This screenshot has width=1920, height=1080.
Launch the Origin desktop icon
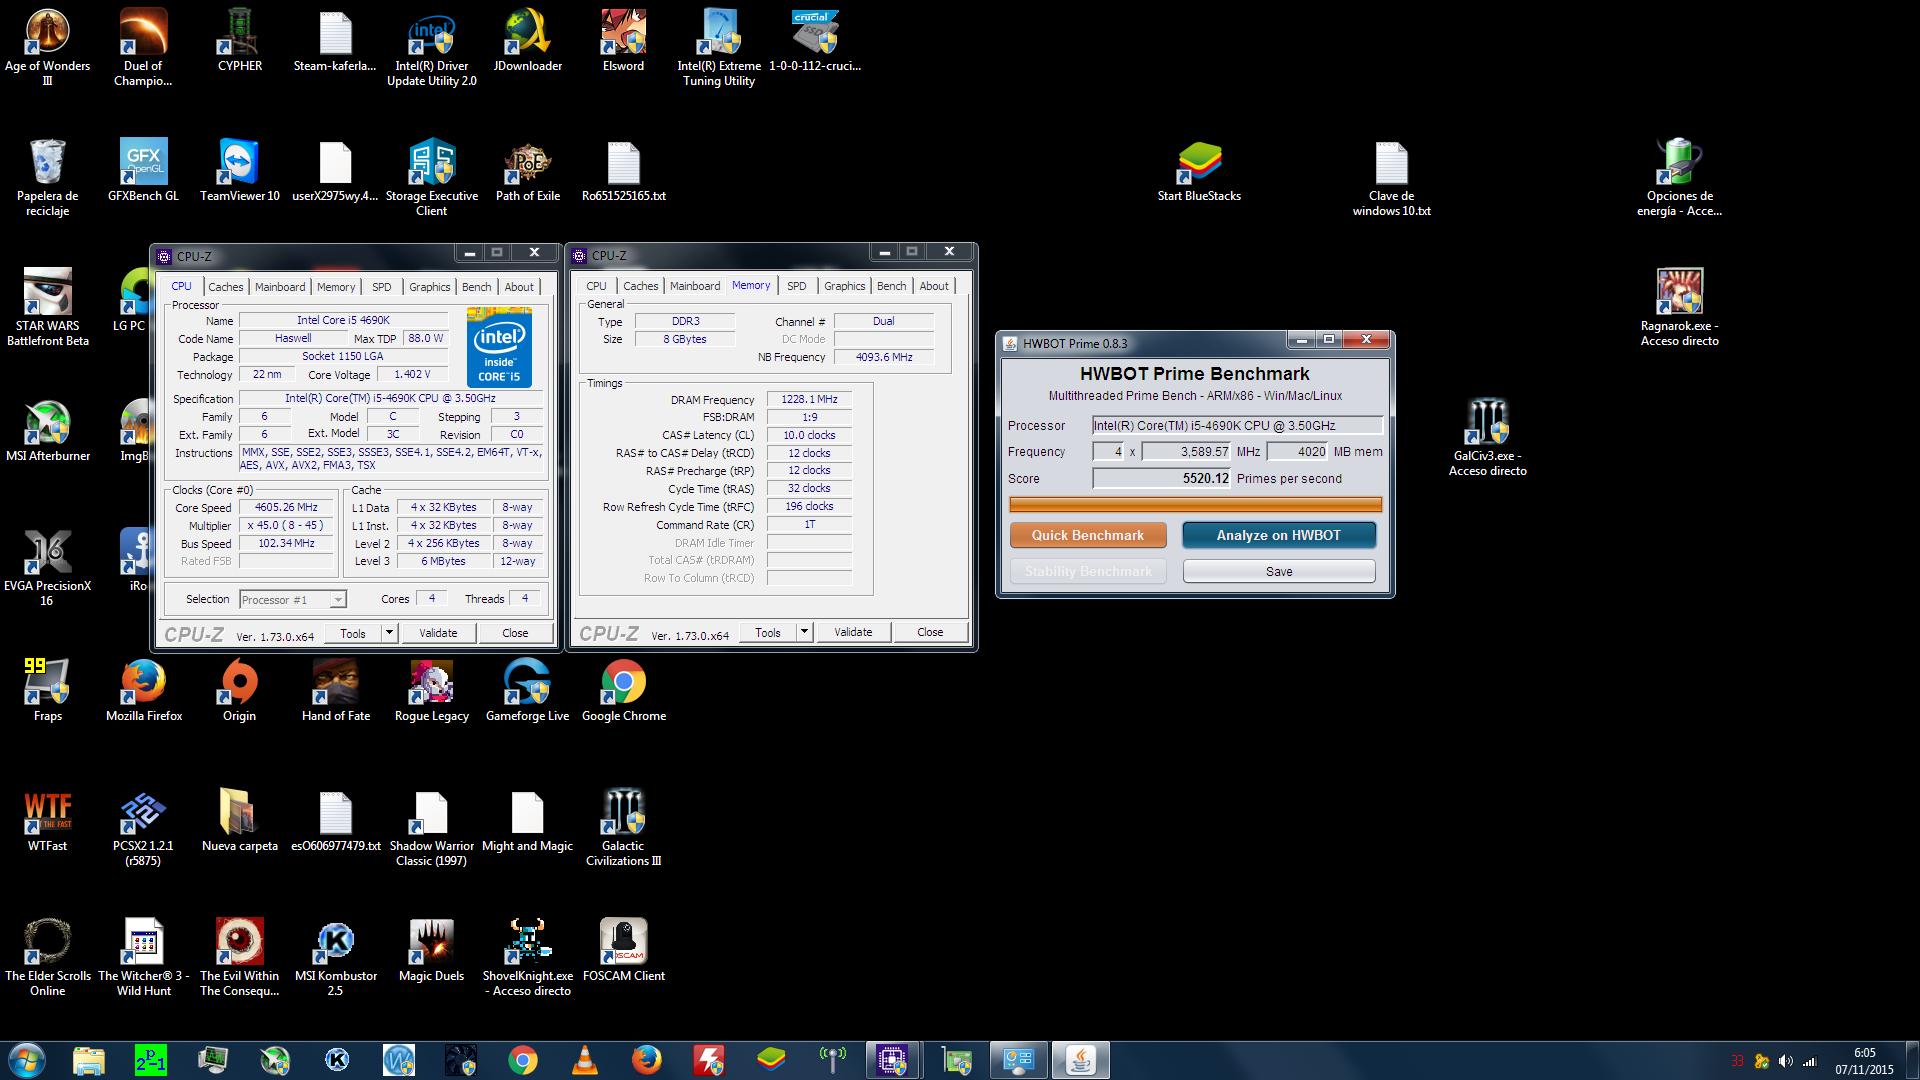(x=239, y=690)
